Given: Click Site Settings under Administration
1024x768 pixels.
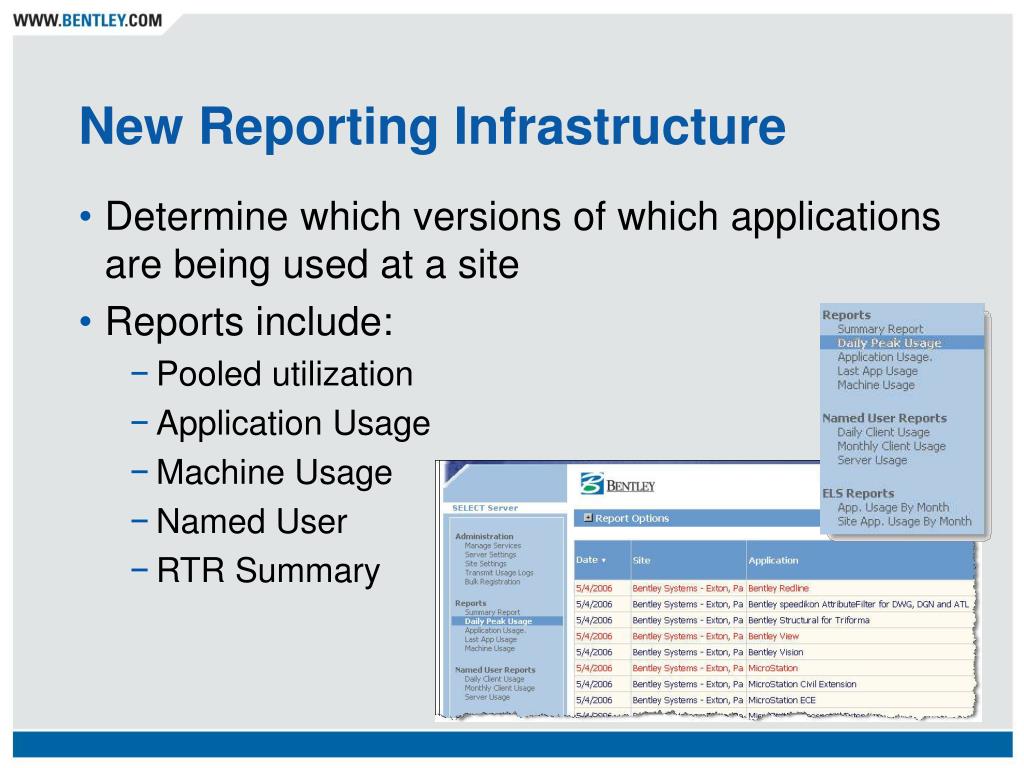Looking at the screenshot, I should pos(485,564).
